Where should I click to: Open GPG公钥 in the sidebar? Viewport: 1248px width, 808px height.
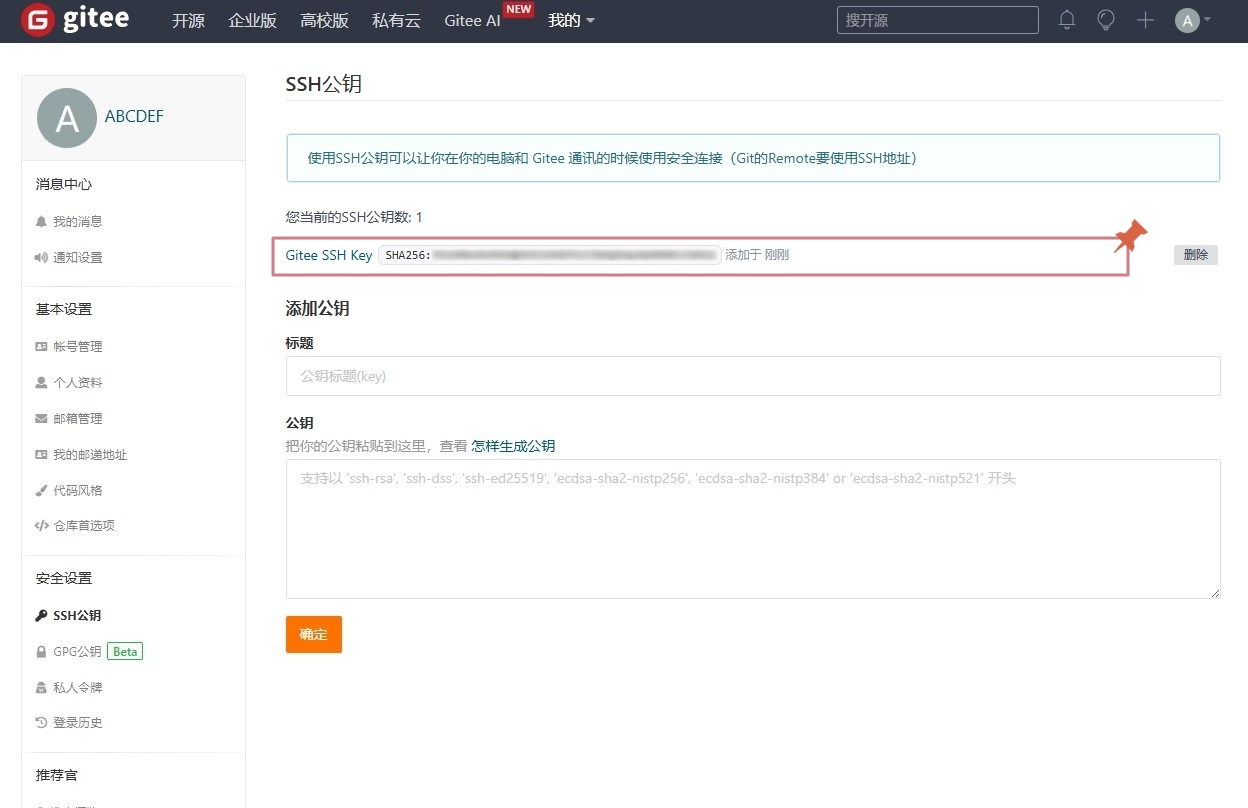point(77,651)
